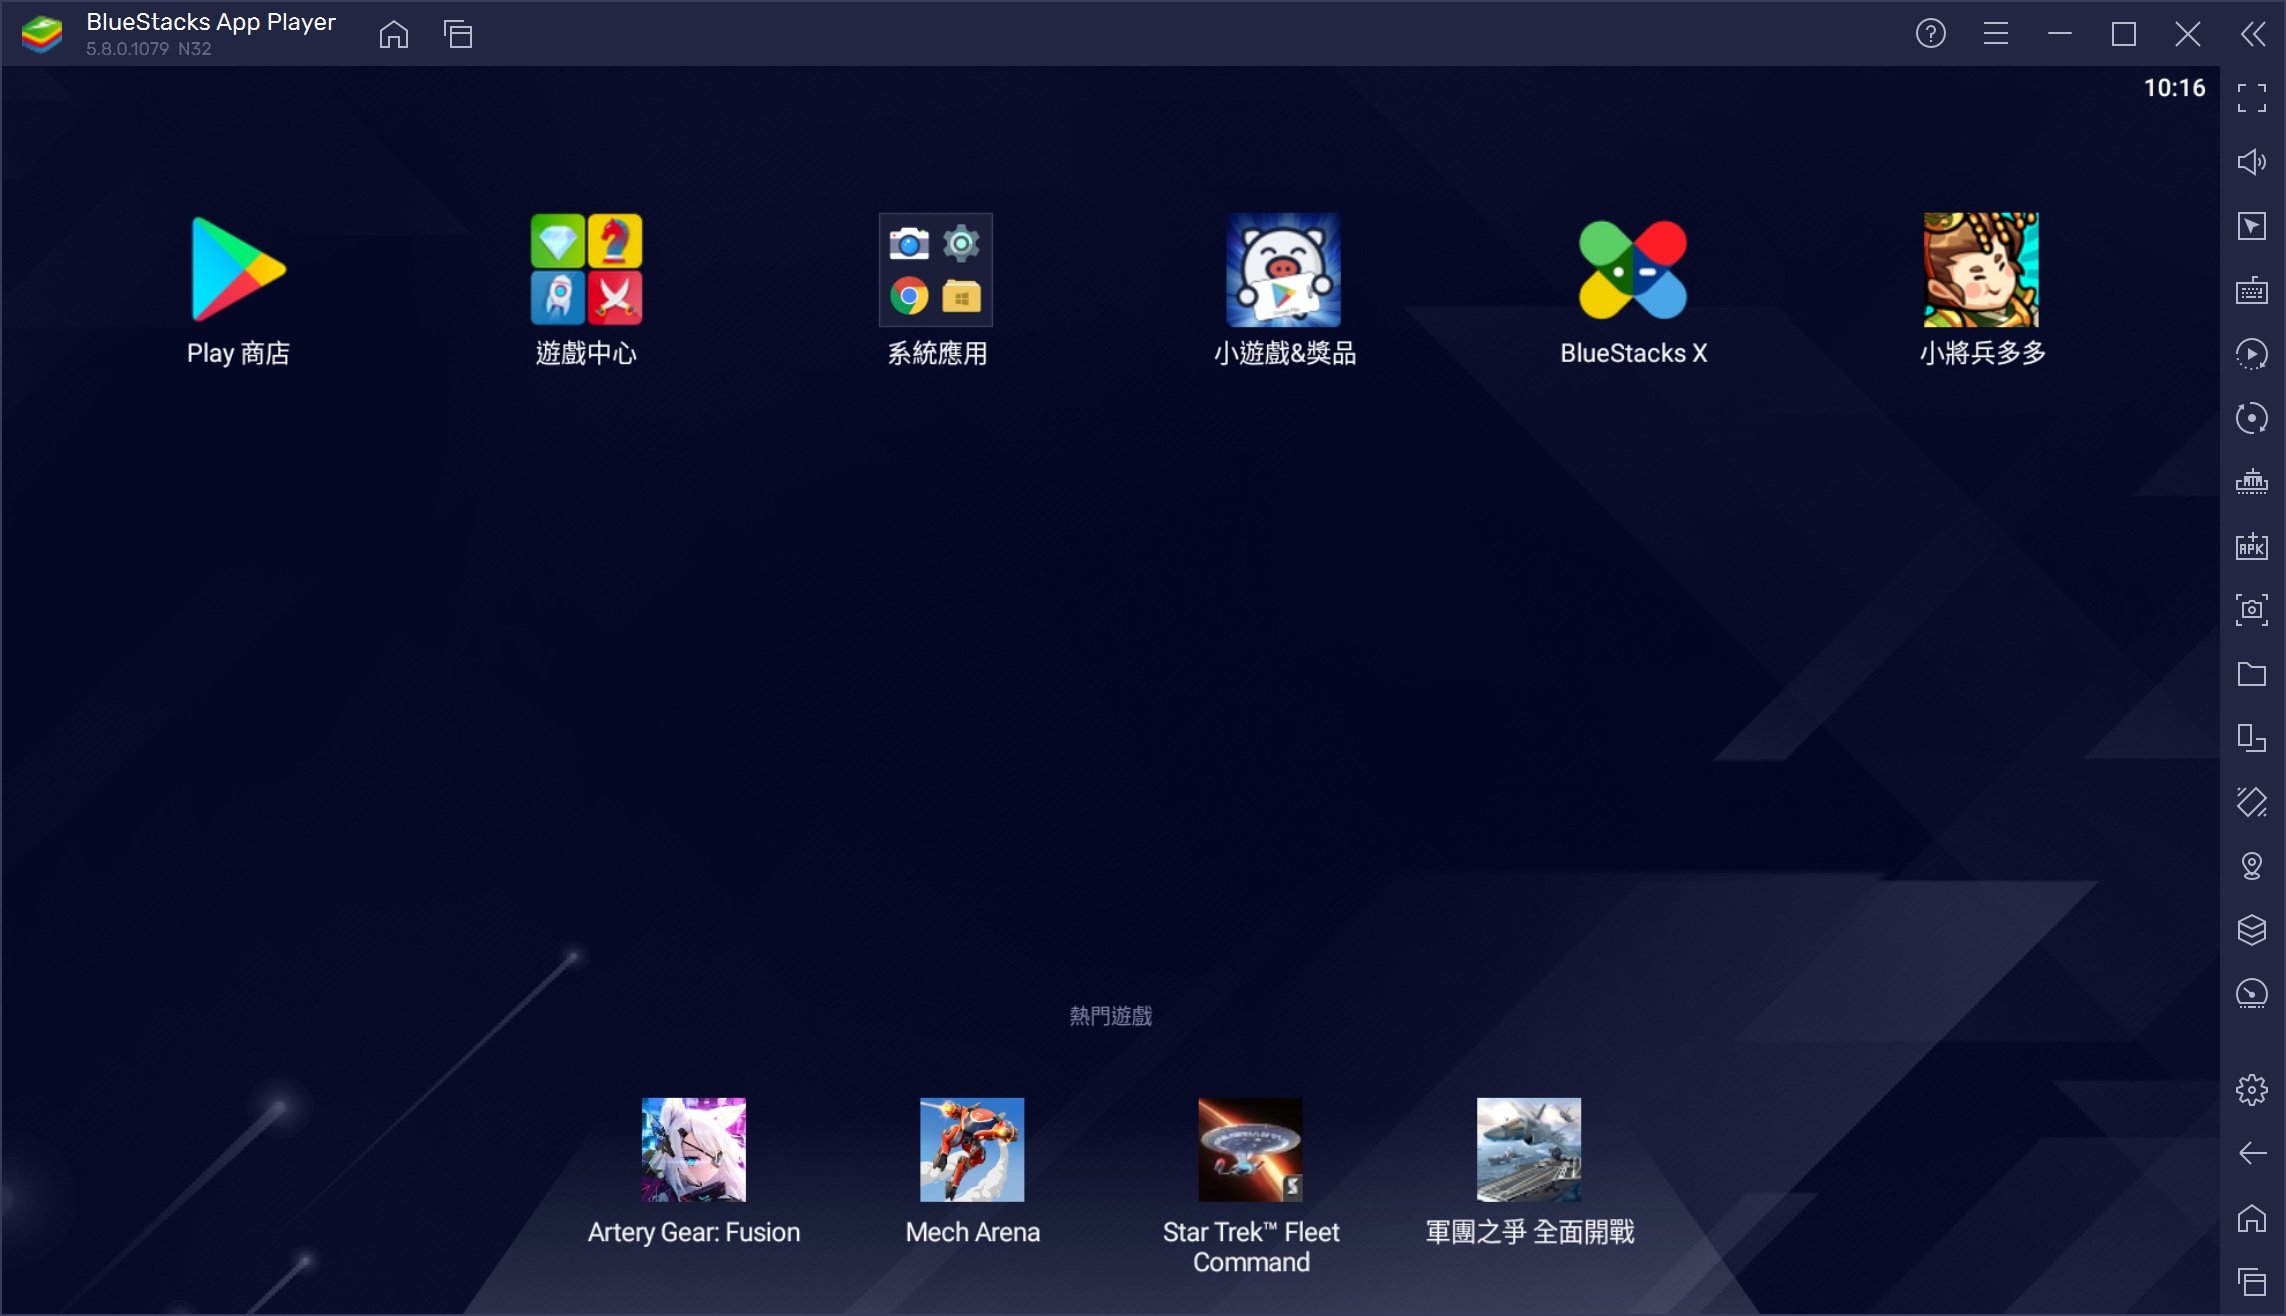Click the Android home button in sidebar
Image resolution: width=2286 pixels, height=1316 pixels.
point(2252,1218)
